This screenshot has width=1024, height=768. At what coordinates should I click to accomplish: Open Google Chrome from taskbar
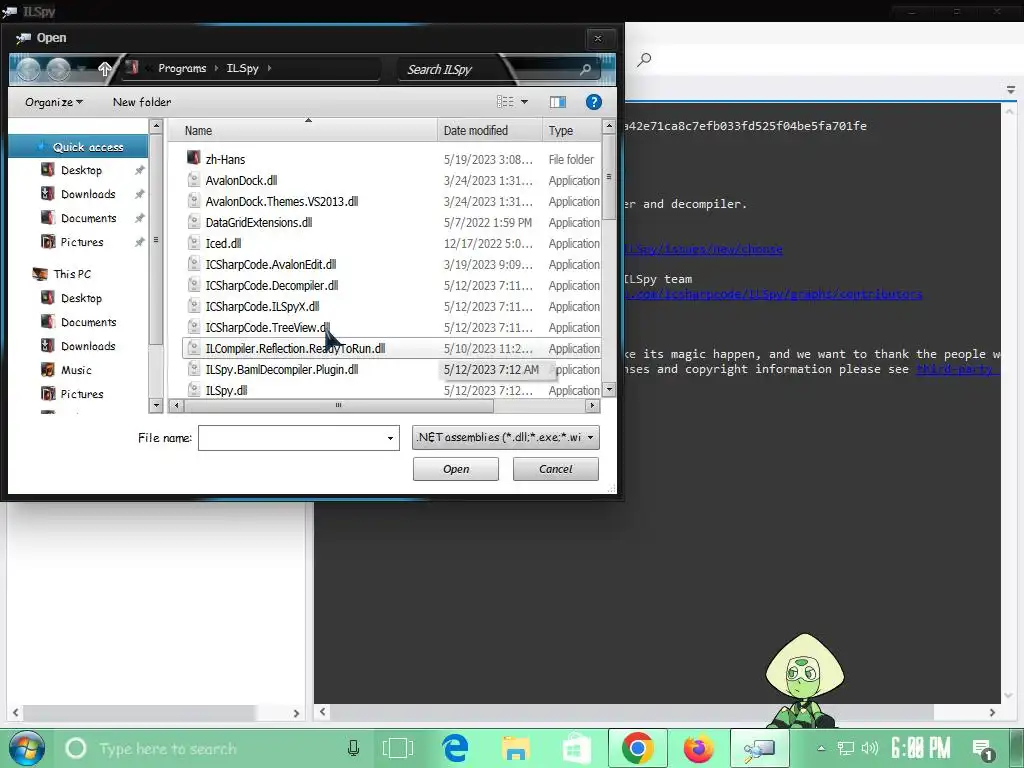click(637, 748)
